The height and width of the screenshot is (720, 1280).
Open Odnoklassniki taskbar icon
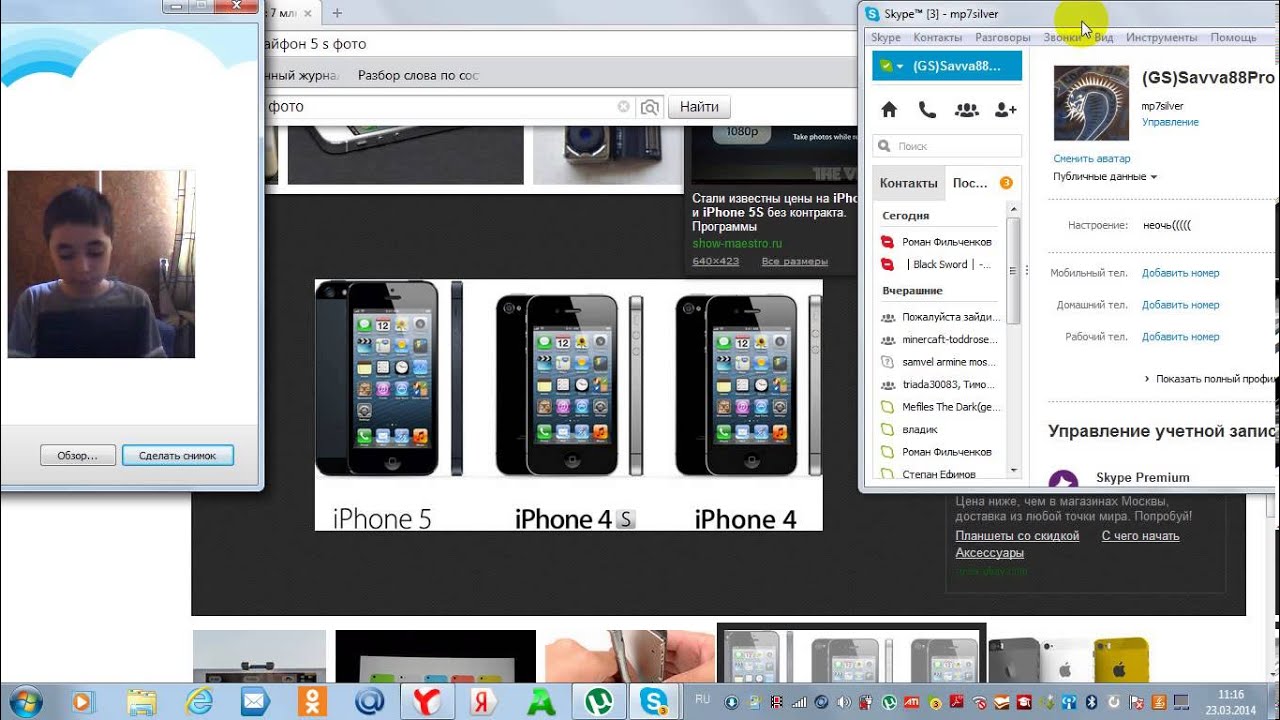pyautogui.click(x=312, y=702)
